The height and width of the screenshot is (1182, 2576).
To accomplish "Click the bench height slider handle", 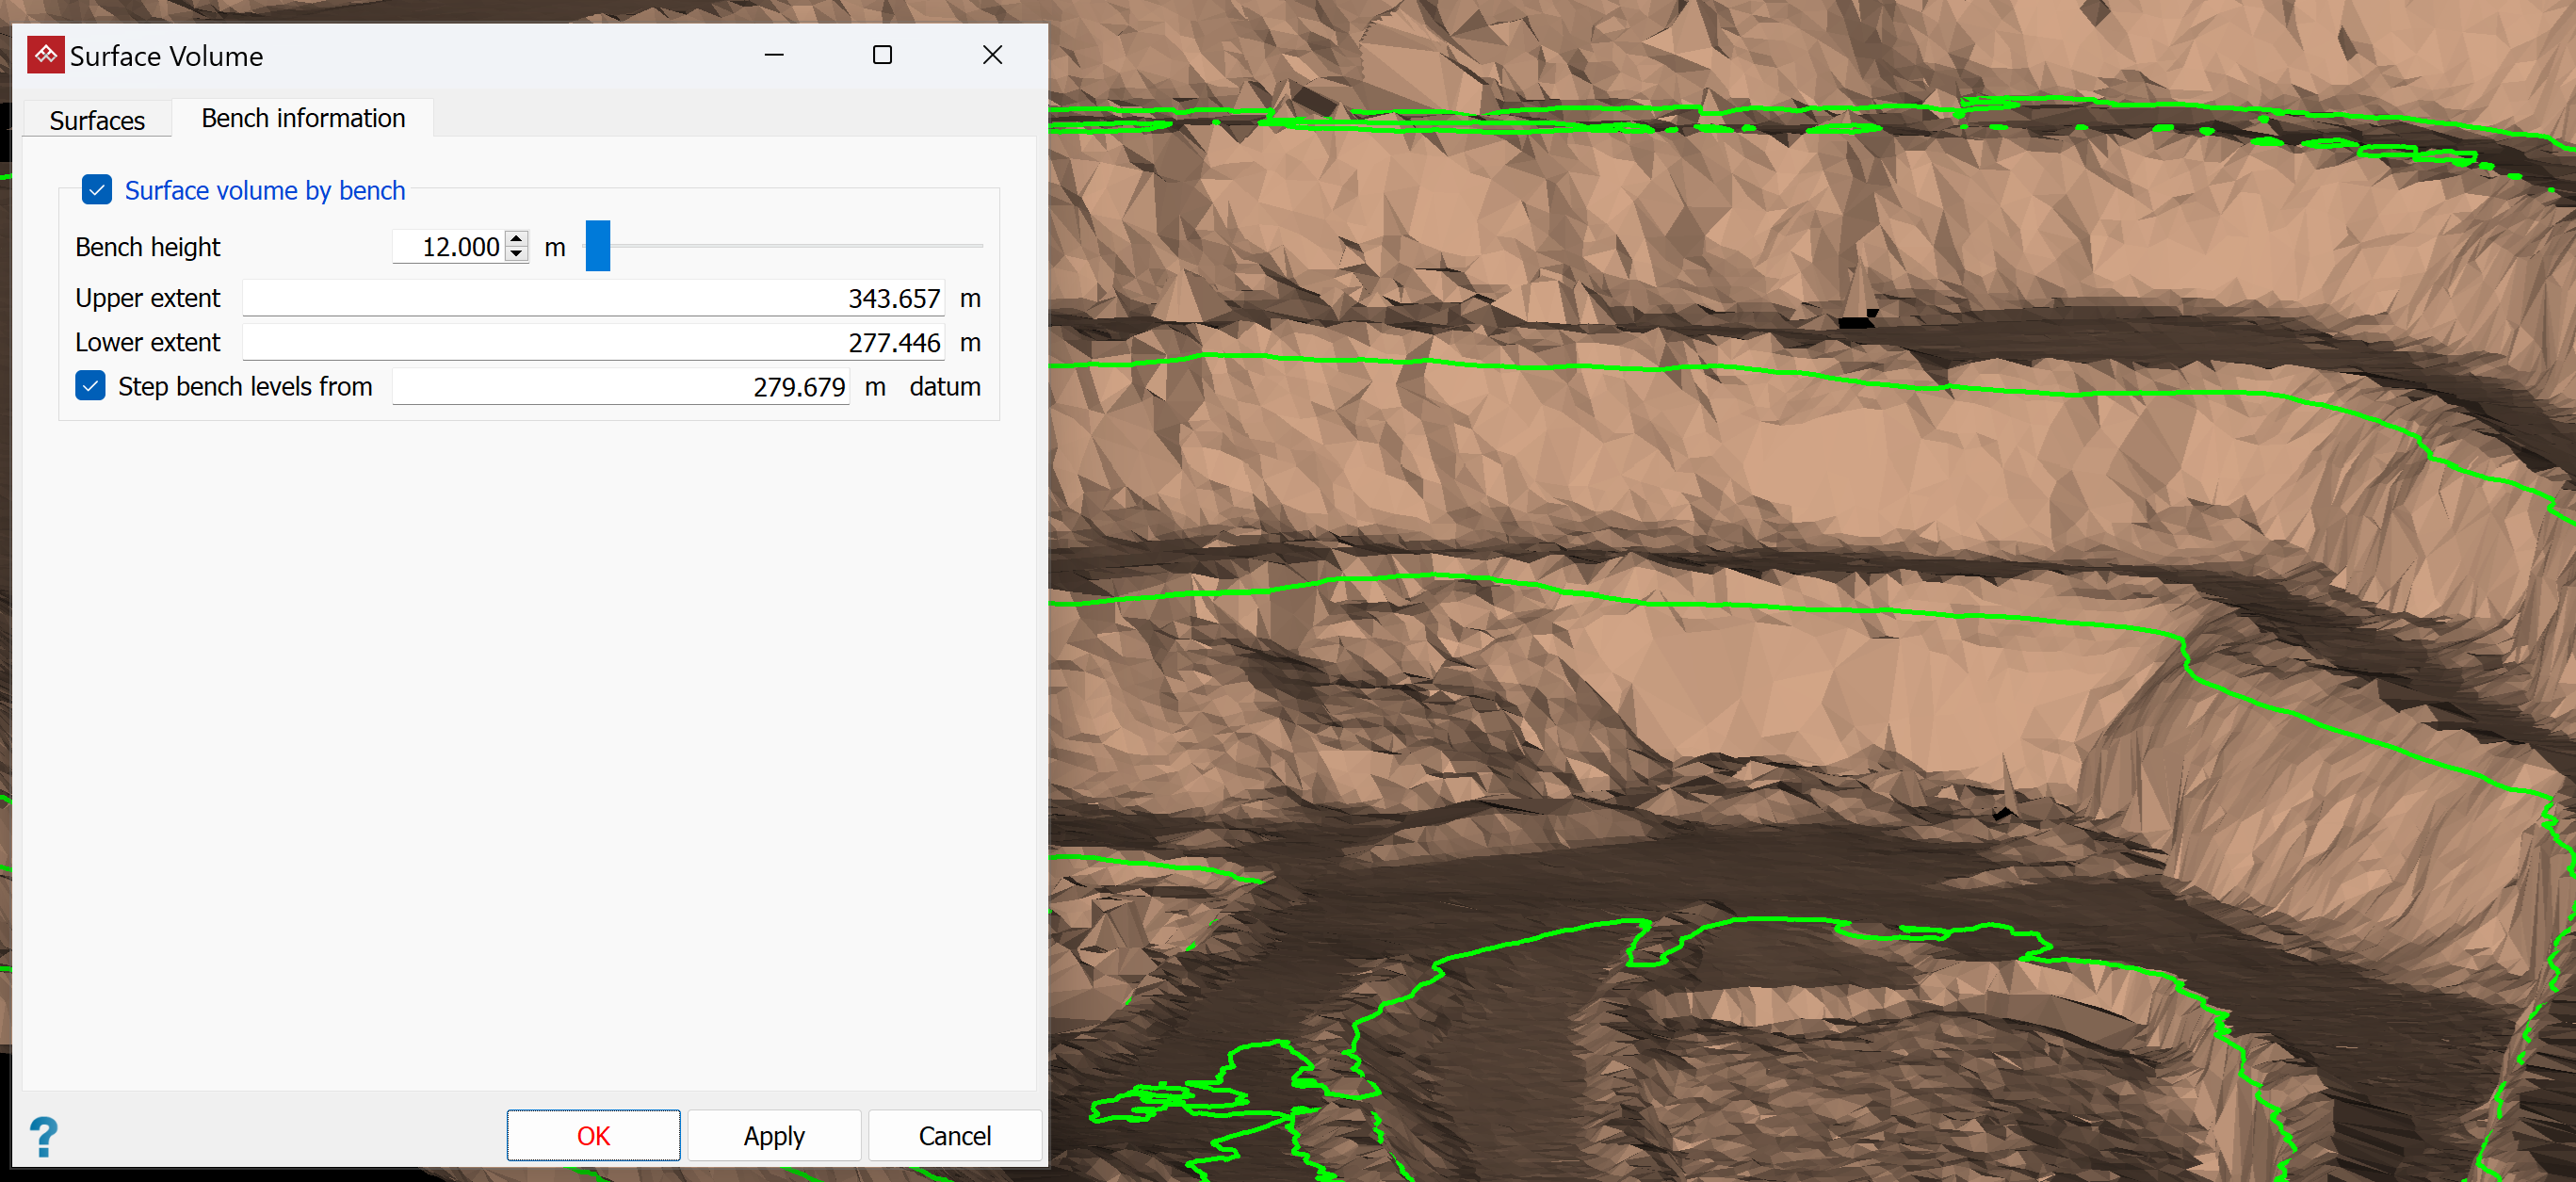I will pos(597,246).
